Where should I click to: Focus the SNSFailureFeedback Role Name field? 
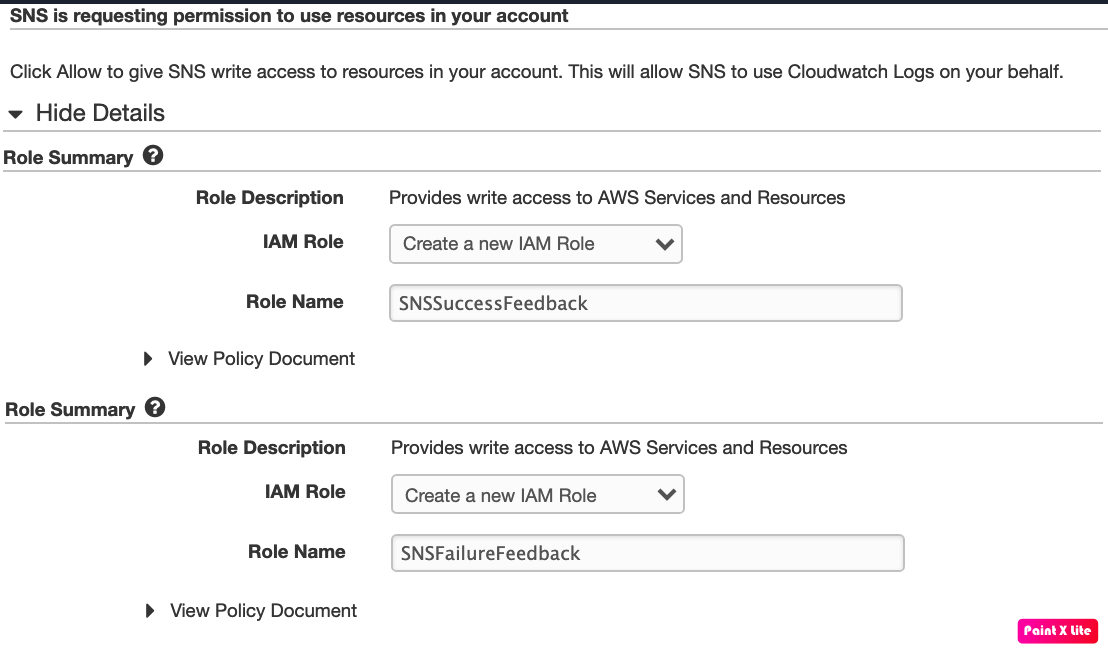pyautogui.click(x=647, y=553)
